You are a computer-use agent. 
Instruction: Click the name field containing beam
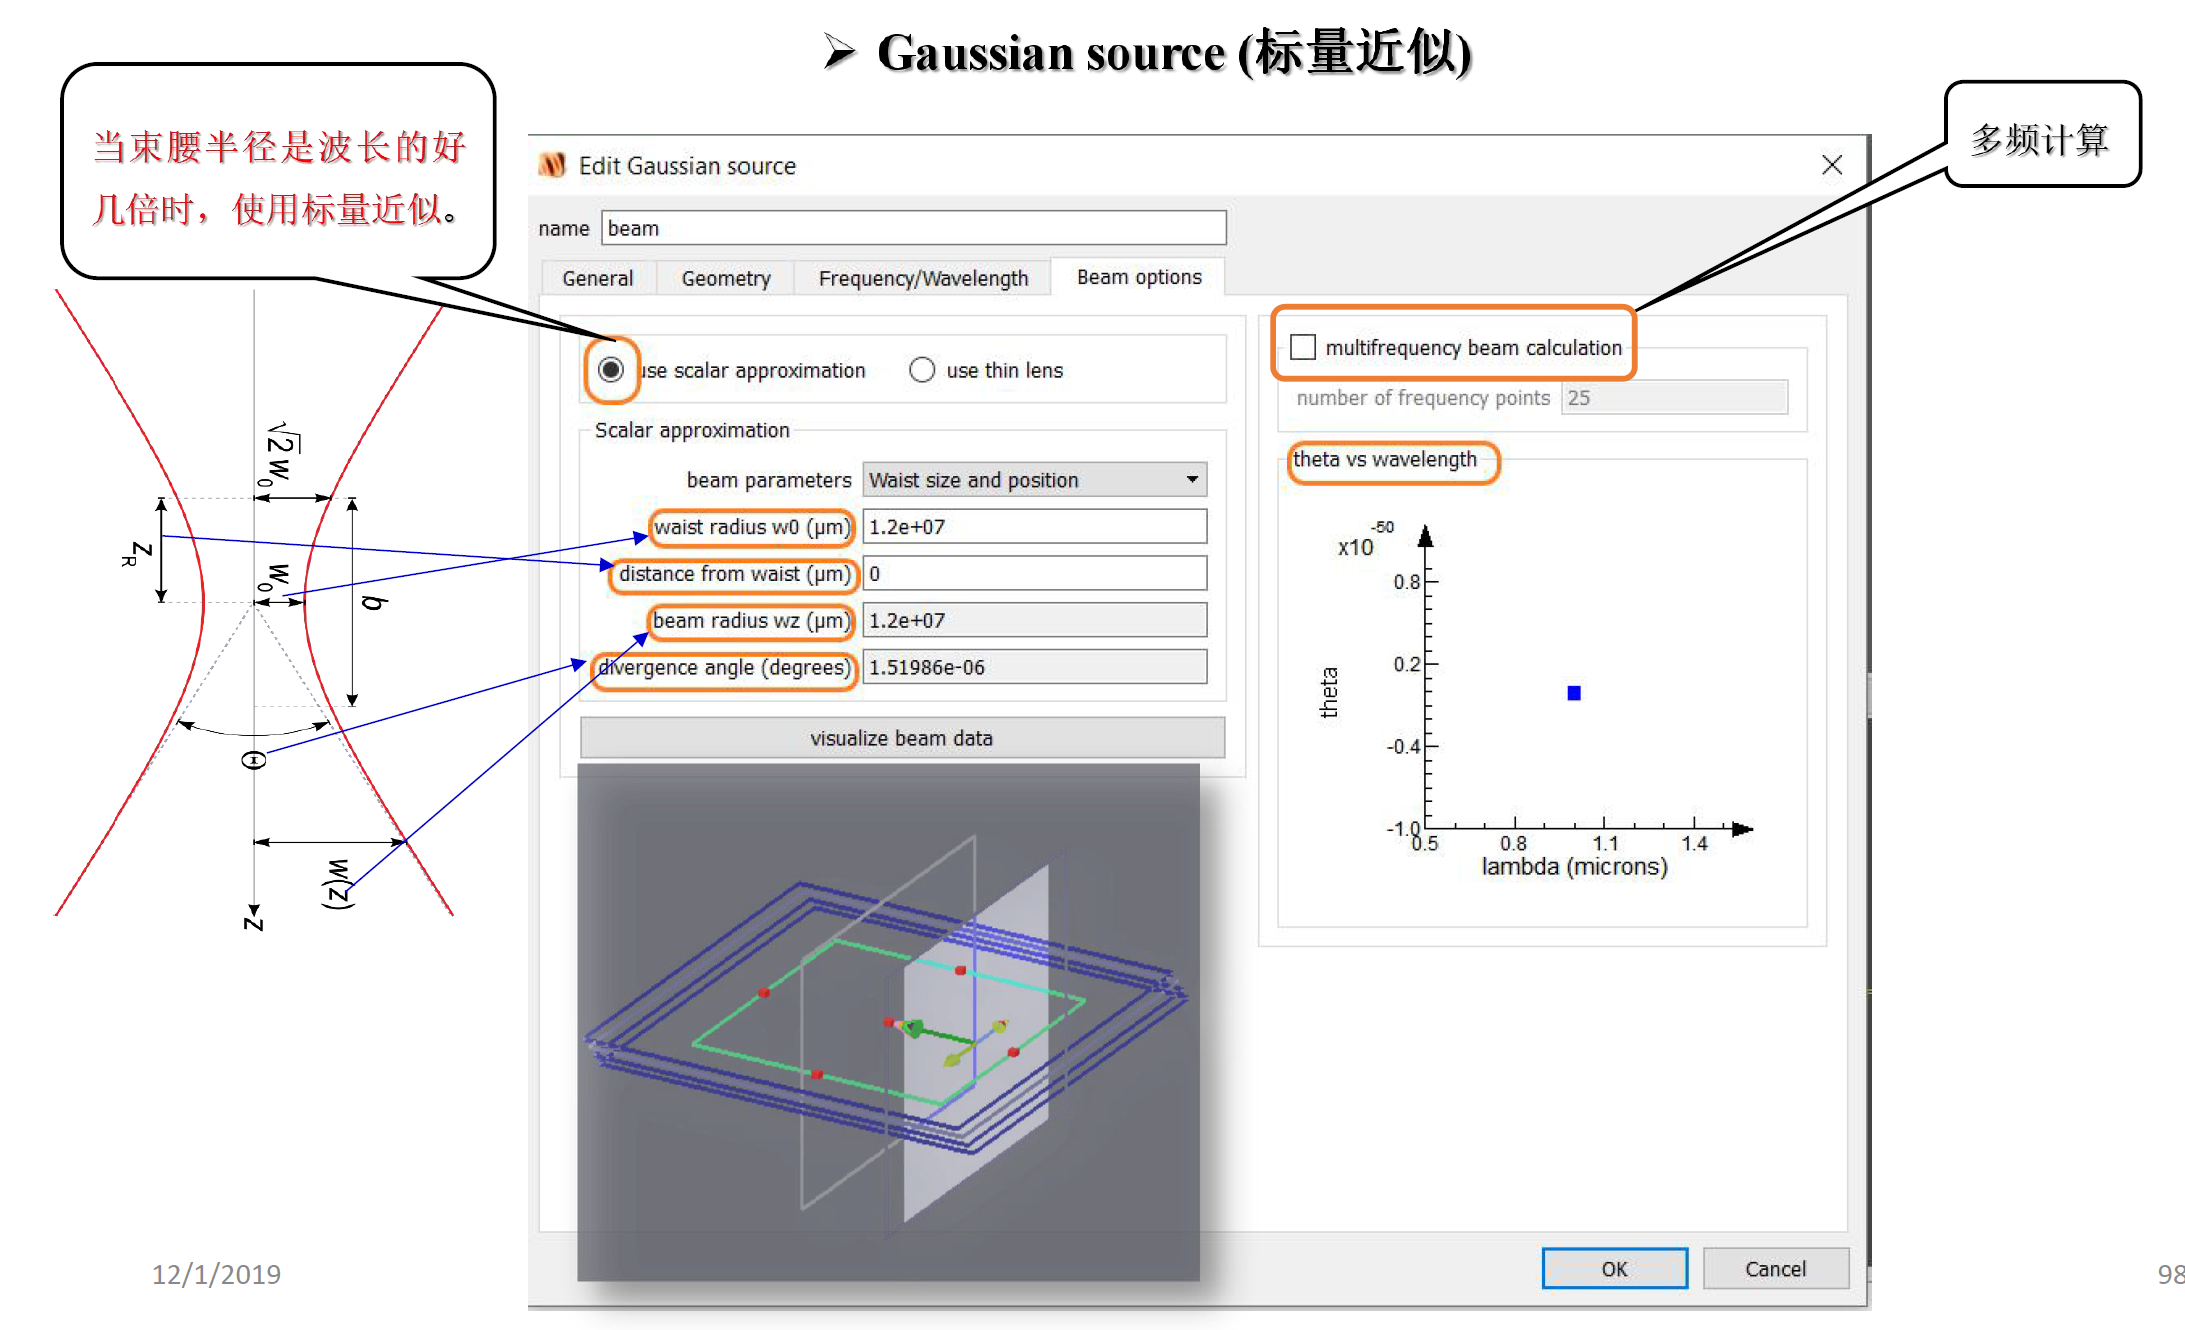[x=912, y=228]
